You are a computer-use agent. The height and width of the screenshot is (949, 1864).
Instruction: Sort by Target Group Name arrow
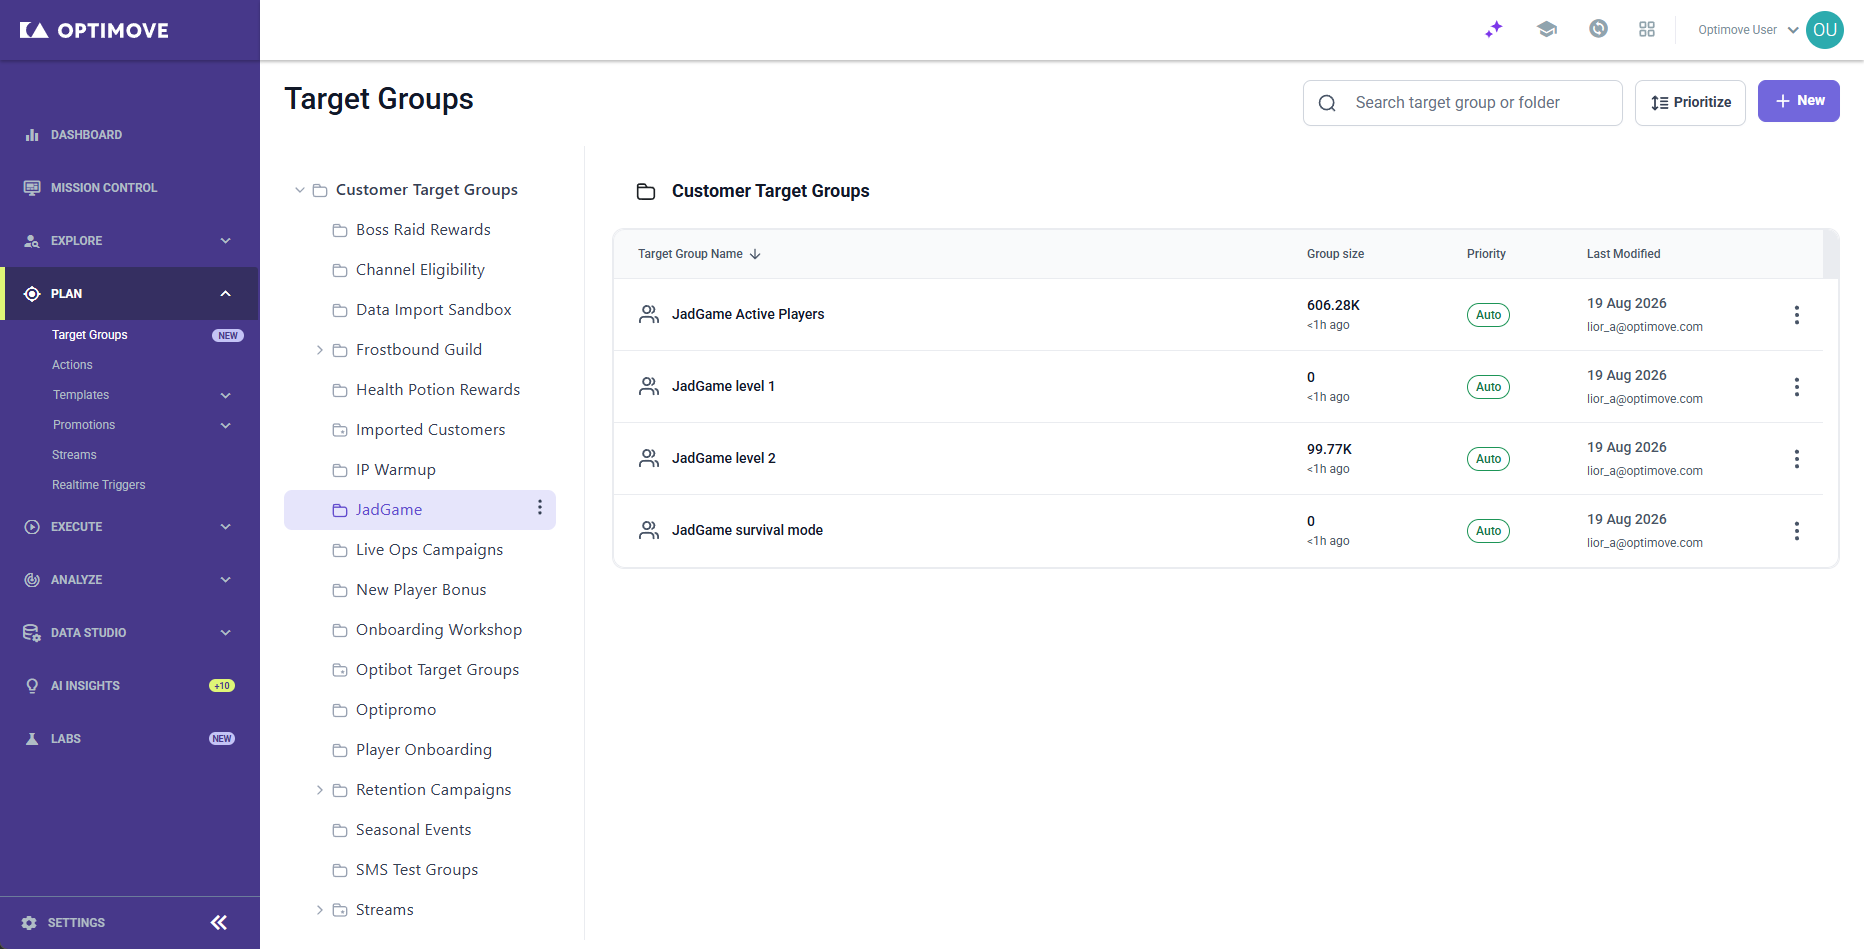755,254
